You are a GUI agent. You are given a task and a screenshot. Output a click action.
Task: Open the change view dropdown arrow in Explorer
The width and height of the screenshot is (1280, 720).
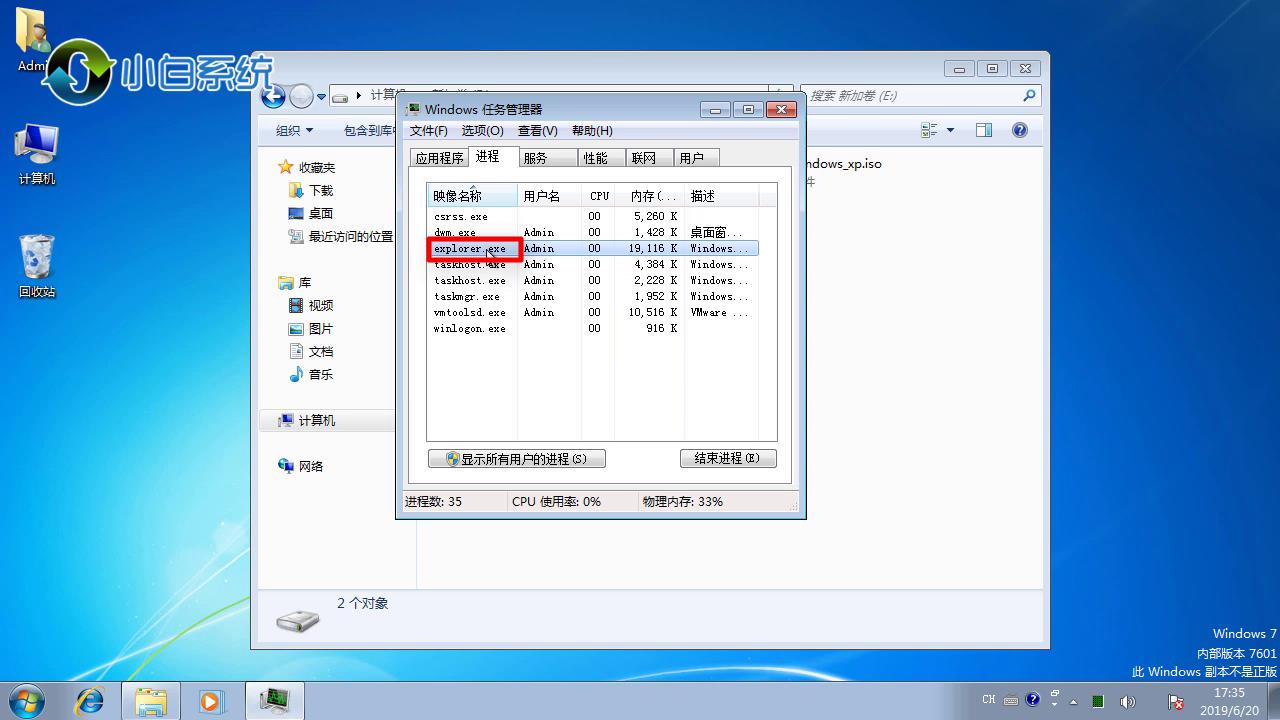tap(950, 131)
